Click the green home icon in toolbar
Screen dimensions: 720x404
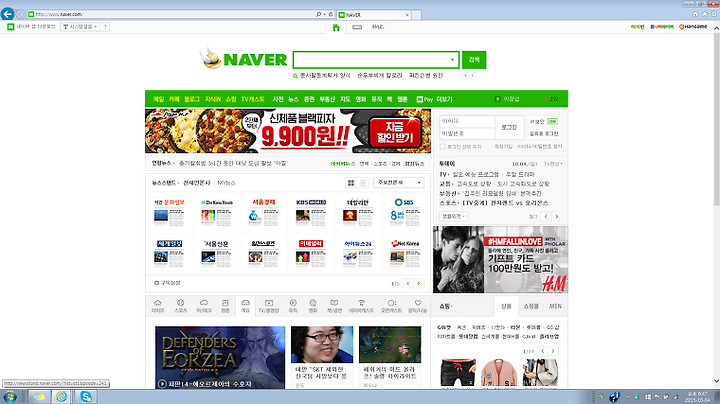336,28
